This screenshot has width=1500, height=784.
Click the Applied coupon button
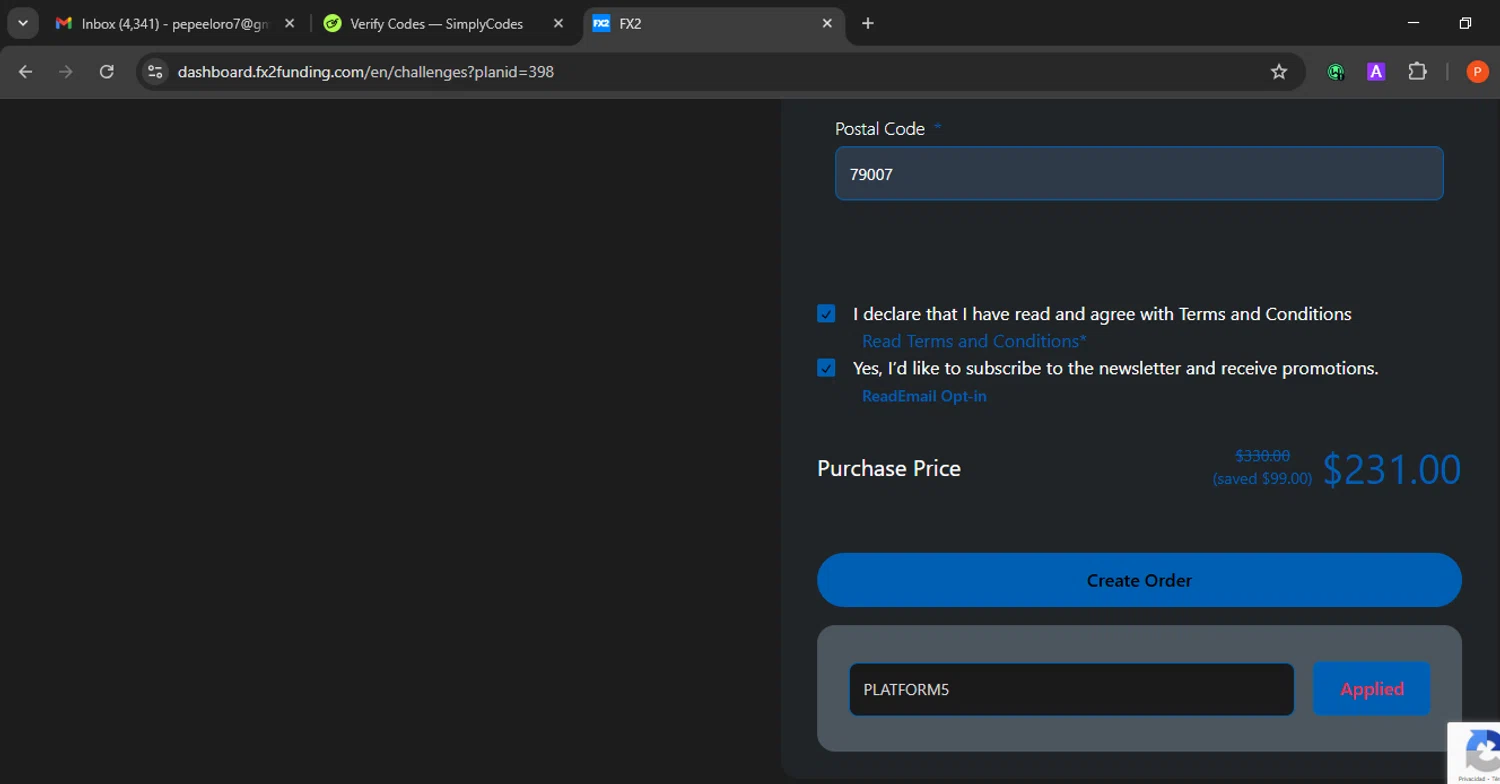click(x=1372, y=689)
